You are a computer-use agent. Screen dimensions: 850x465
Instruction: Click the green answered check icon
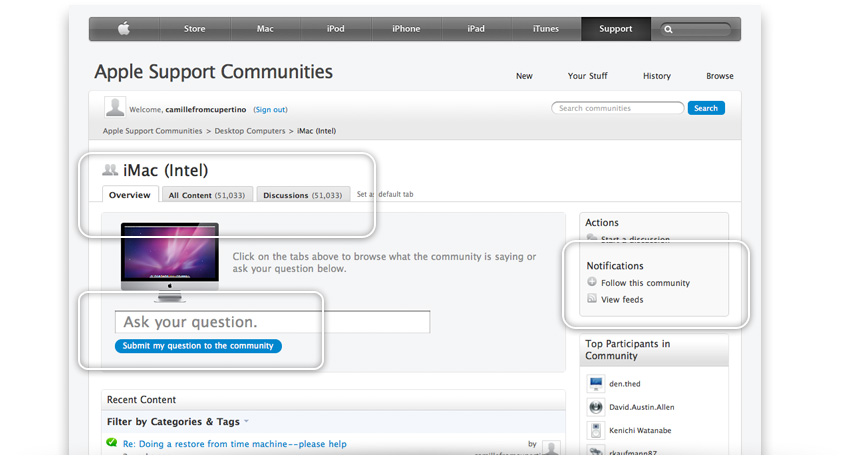[x=112, y=442]
